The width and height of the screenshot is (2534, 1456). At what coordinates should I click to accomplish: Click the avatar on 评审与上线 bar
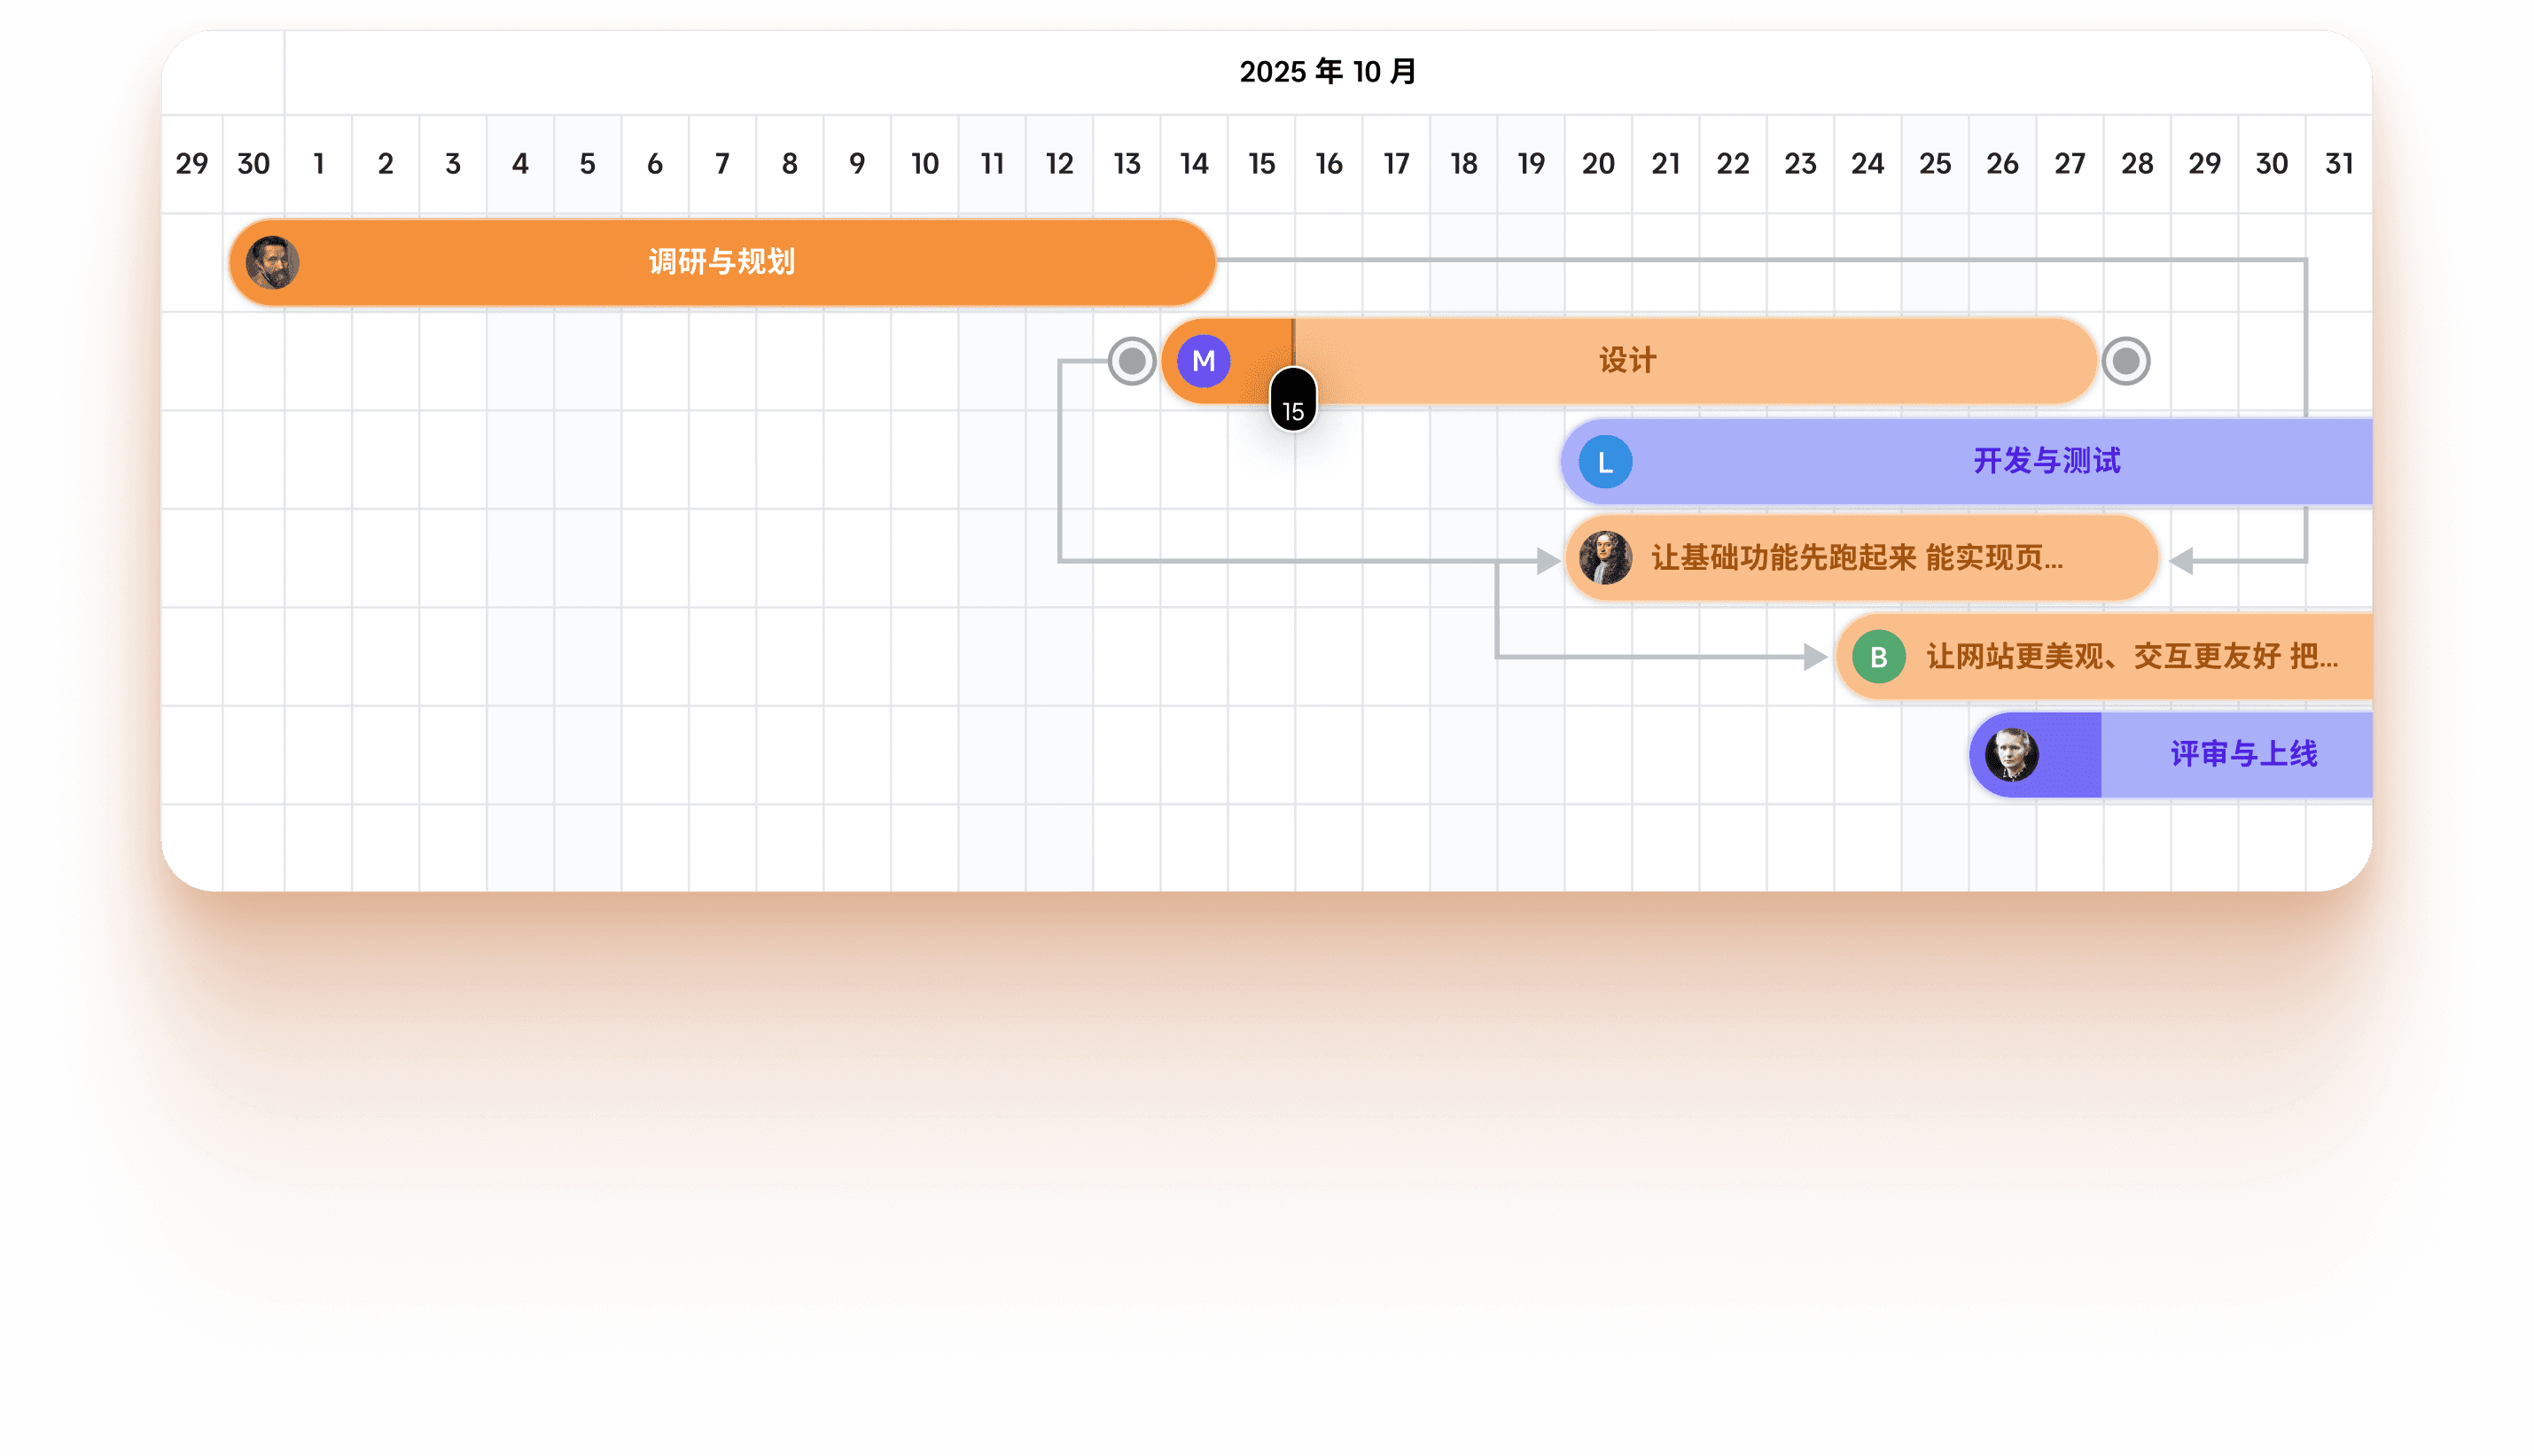point(2010,755)
